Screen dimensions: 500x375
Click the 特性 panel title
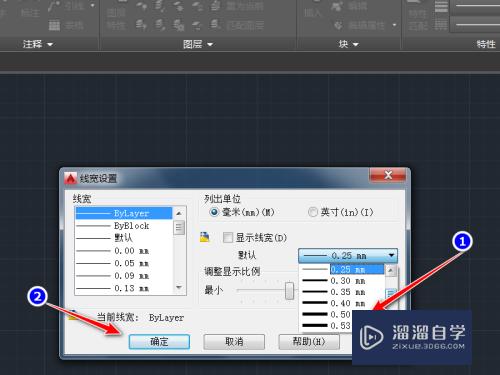coord(486,44)
